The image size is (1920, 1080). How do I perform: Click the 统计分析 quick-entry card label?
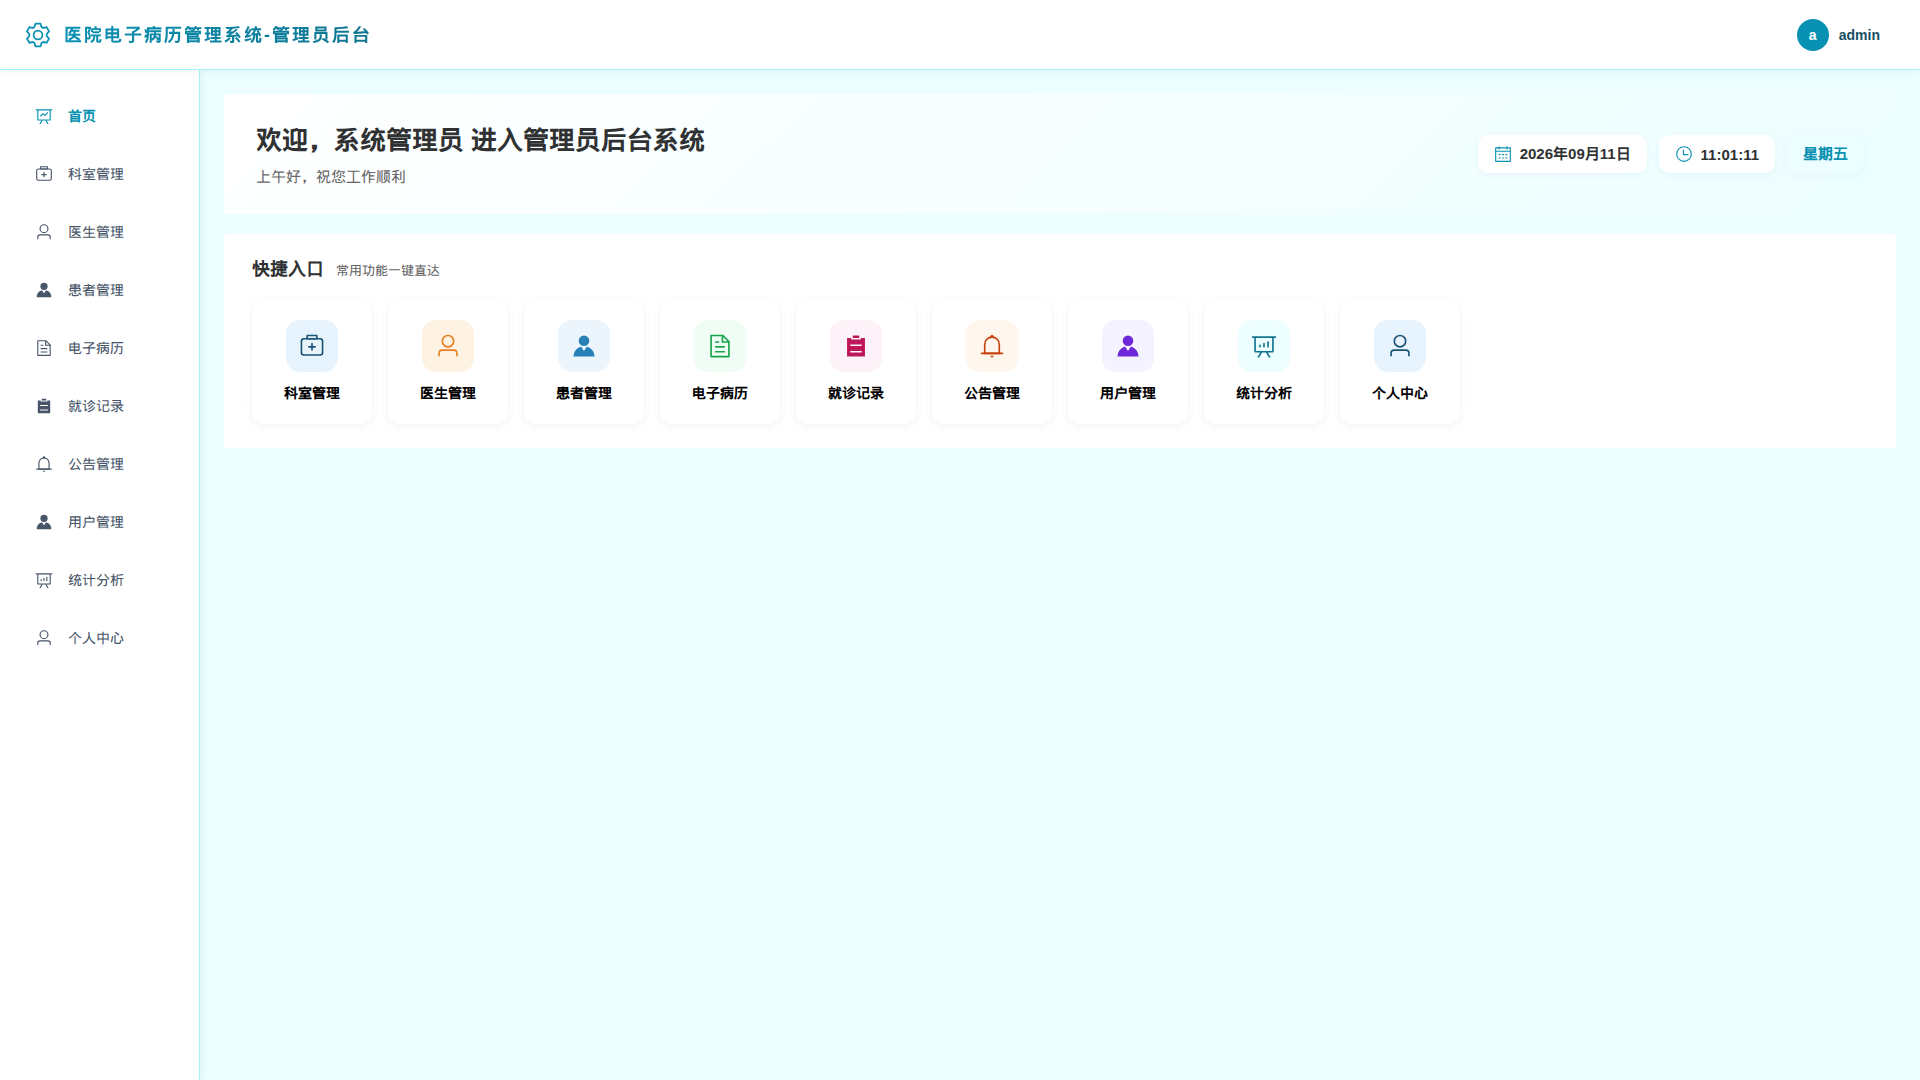1264,393
